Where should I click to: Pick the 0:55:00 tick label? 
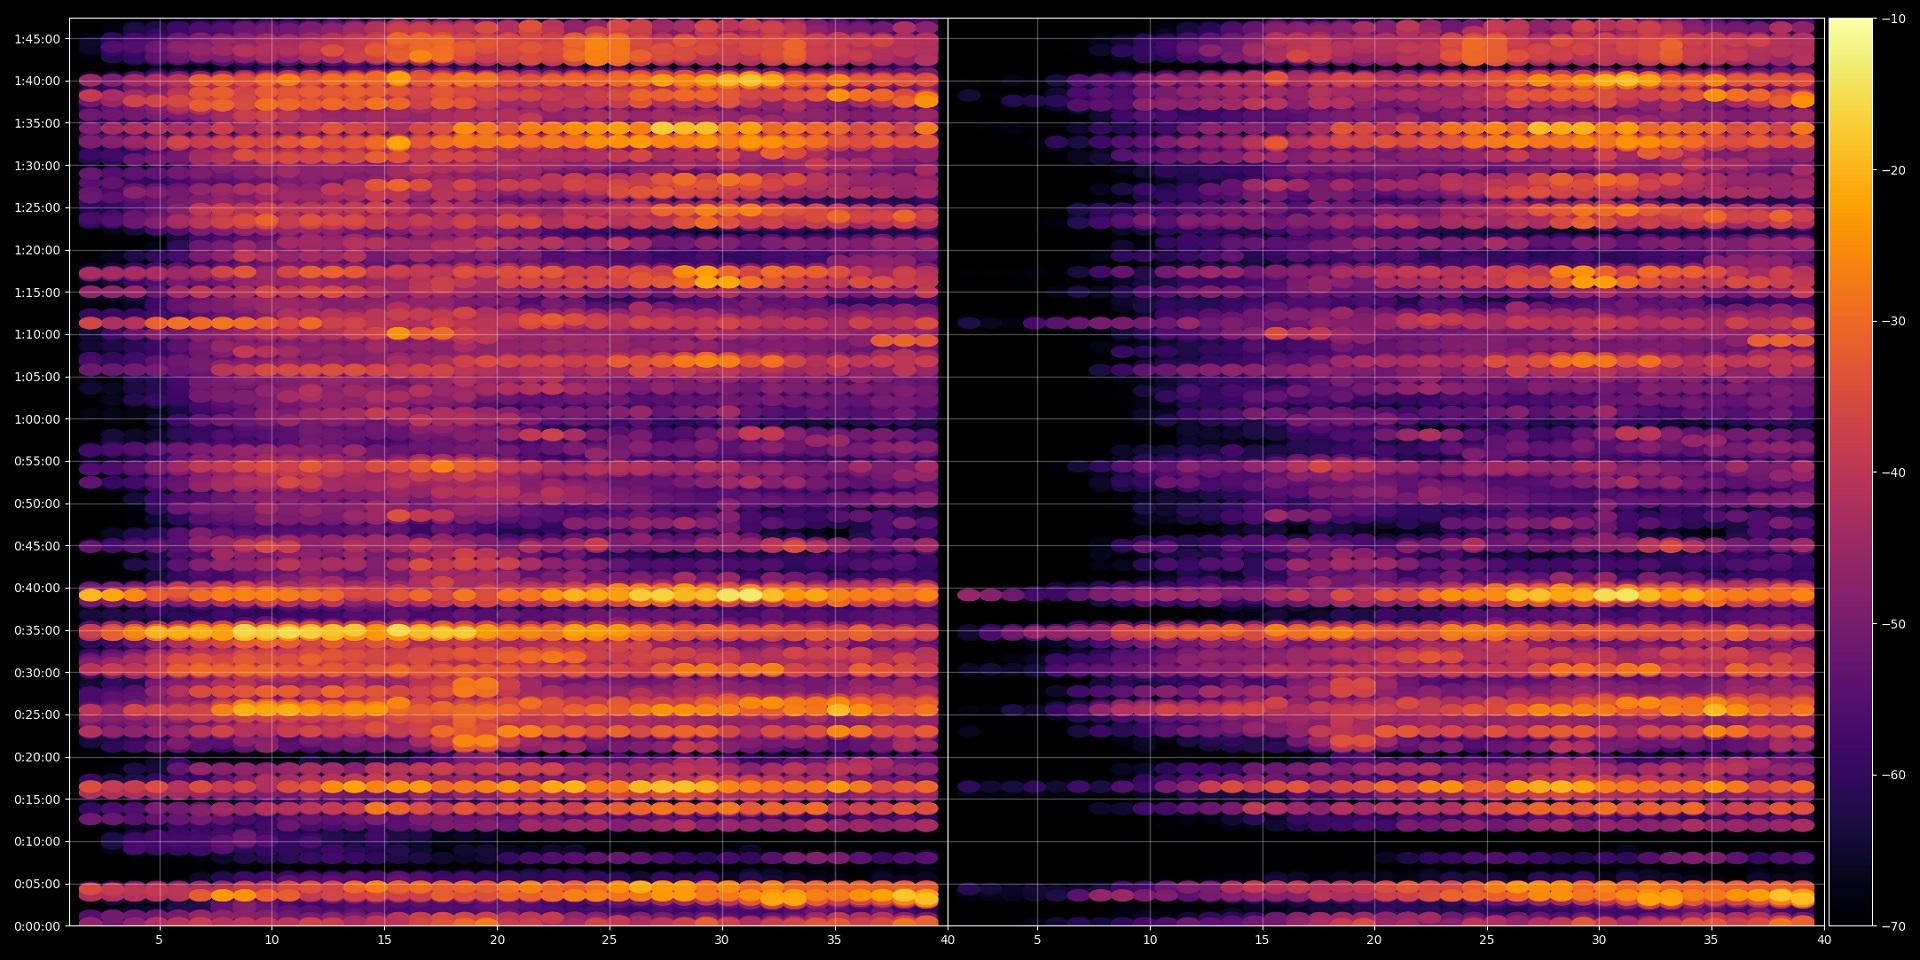pos(37,461)
